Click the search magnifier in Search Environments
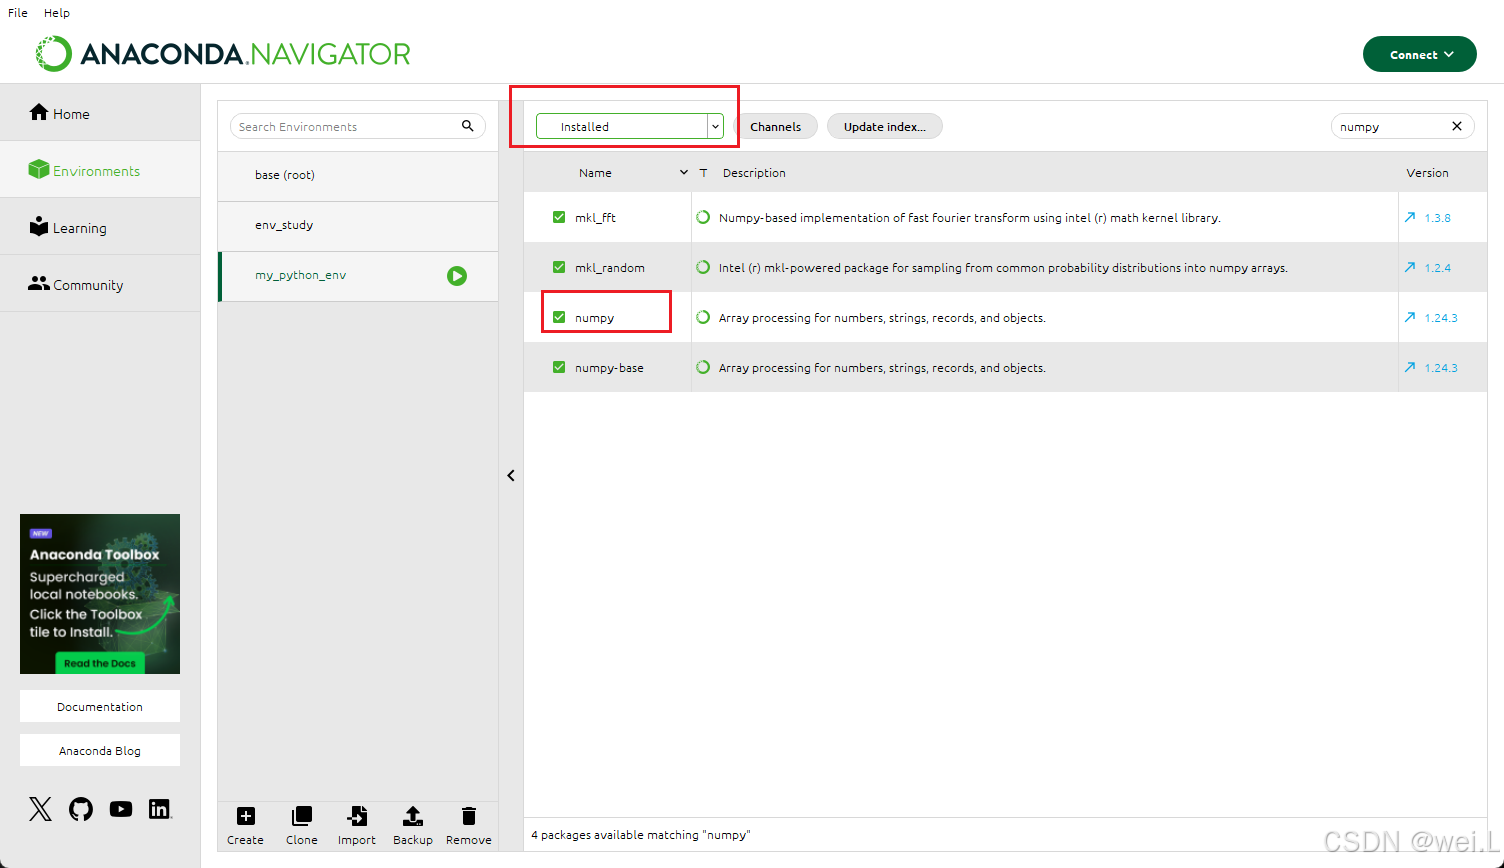Screen dimensions: 1504x868 pos(467,126)
